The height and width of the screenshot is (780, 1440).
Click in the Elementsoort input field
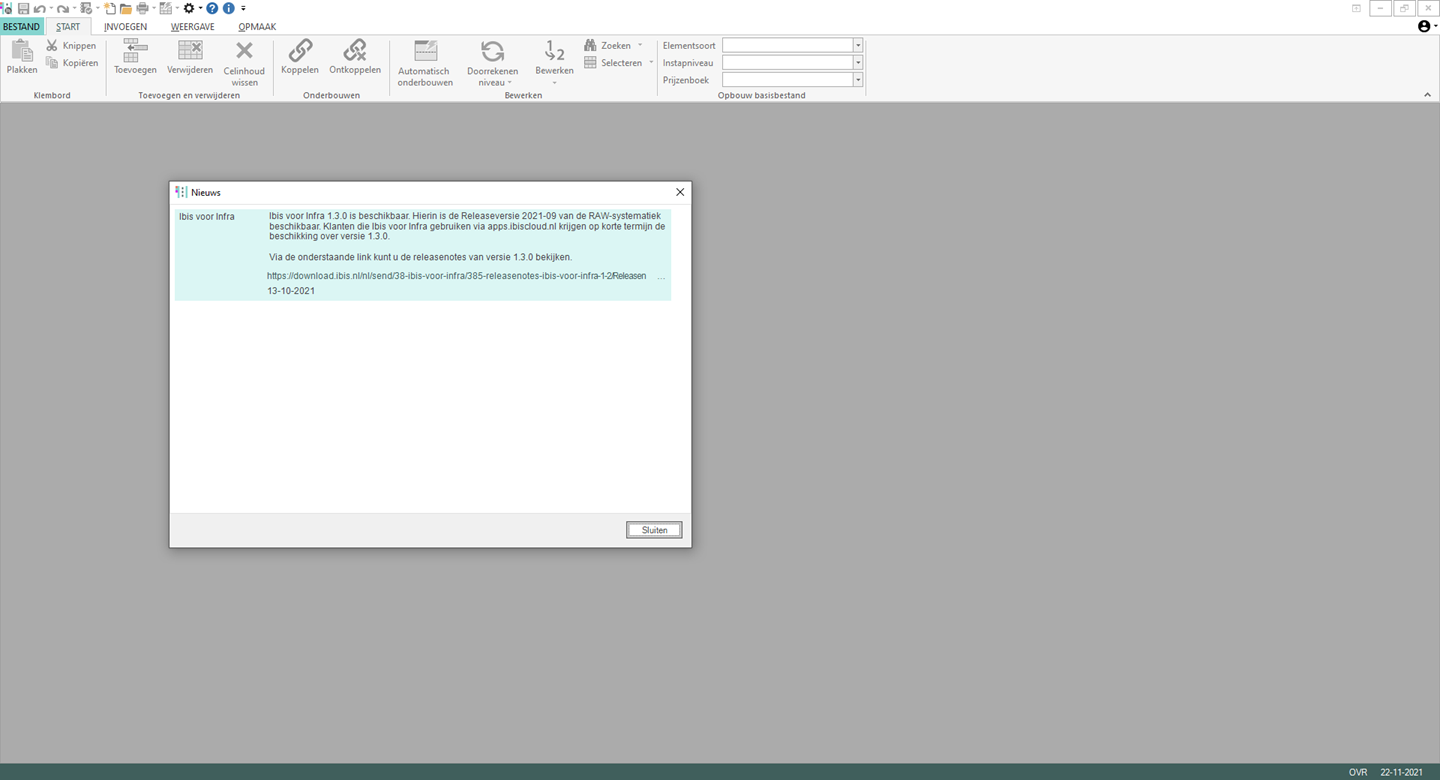[787, 46]
